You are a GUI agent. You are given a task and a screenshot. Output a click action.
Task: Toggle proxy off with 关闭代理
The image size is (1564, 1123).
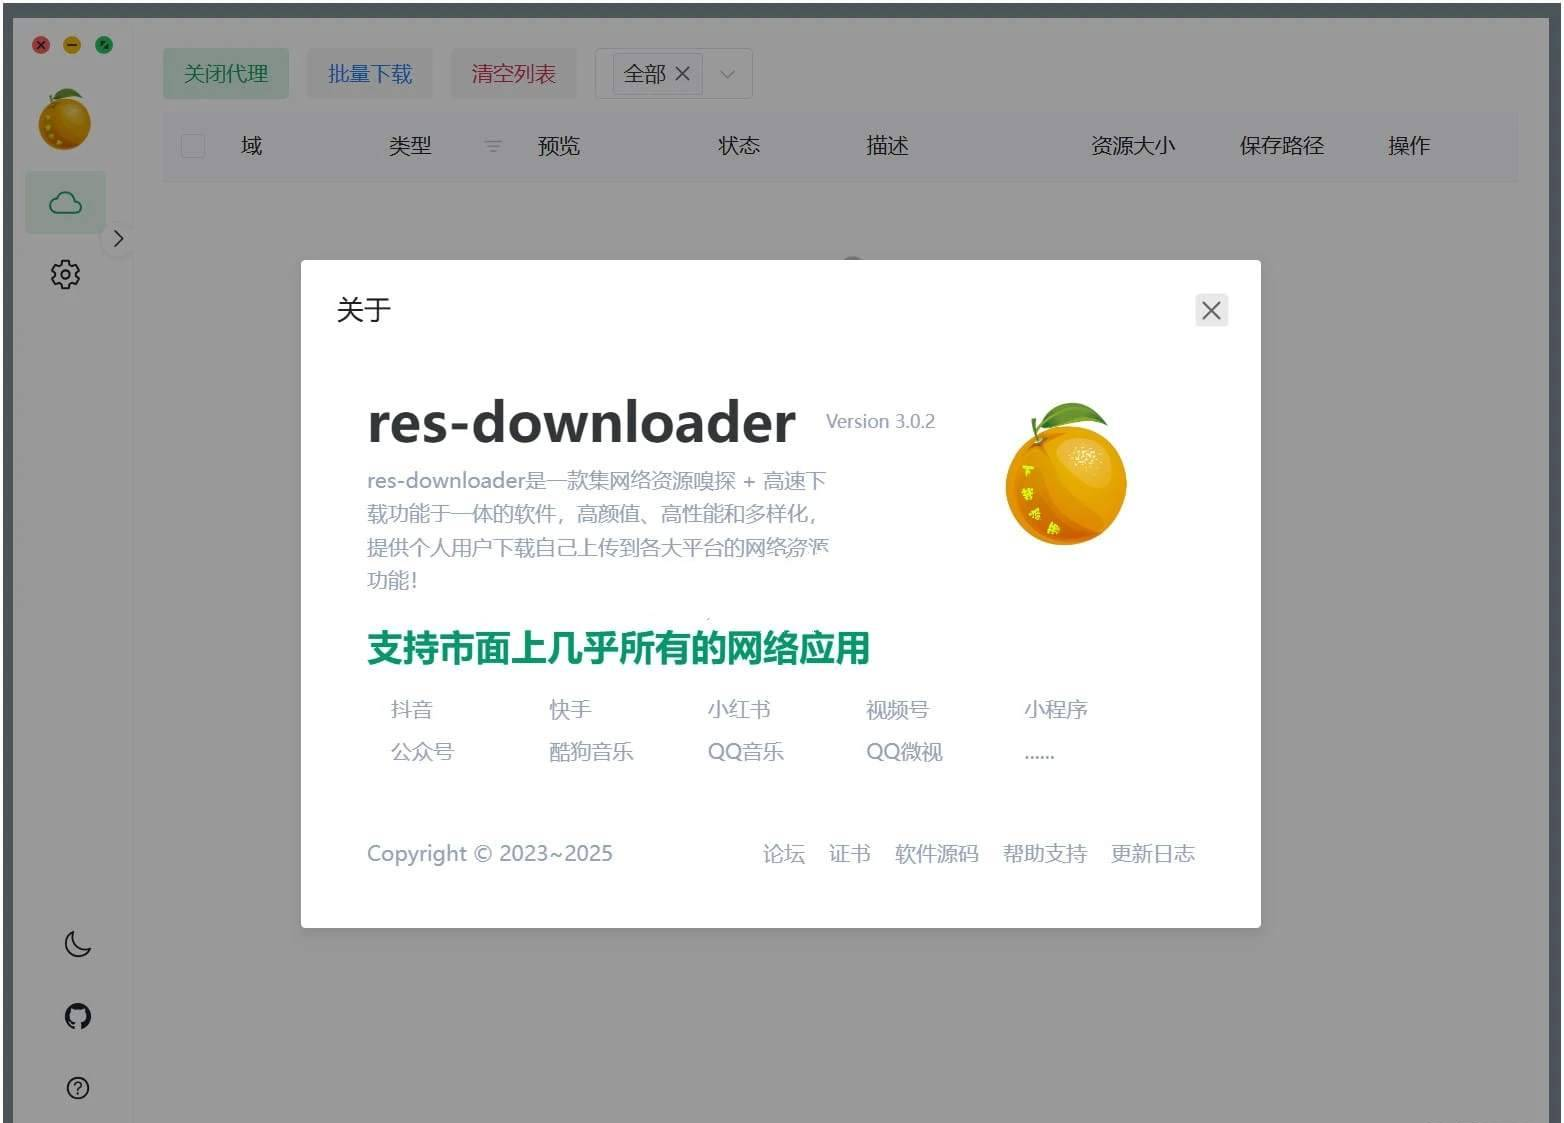click(x=226, y=74)
